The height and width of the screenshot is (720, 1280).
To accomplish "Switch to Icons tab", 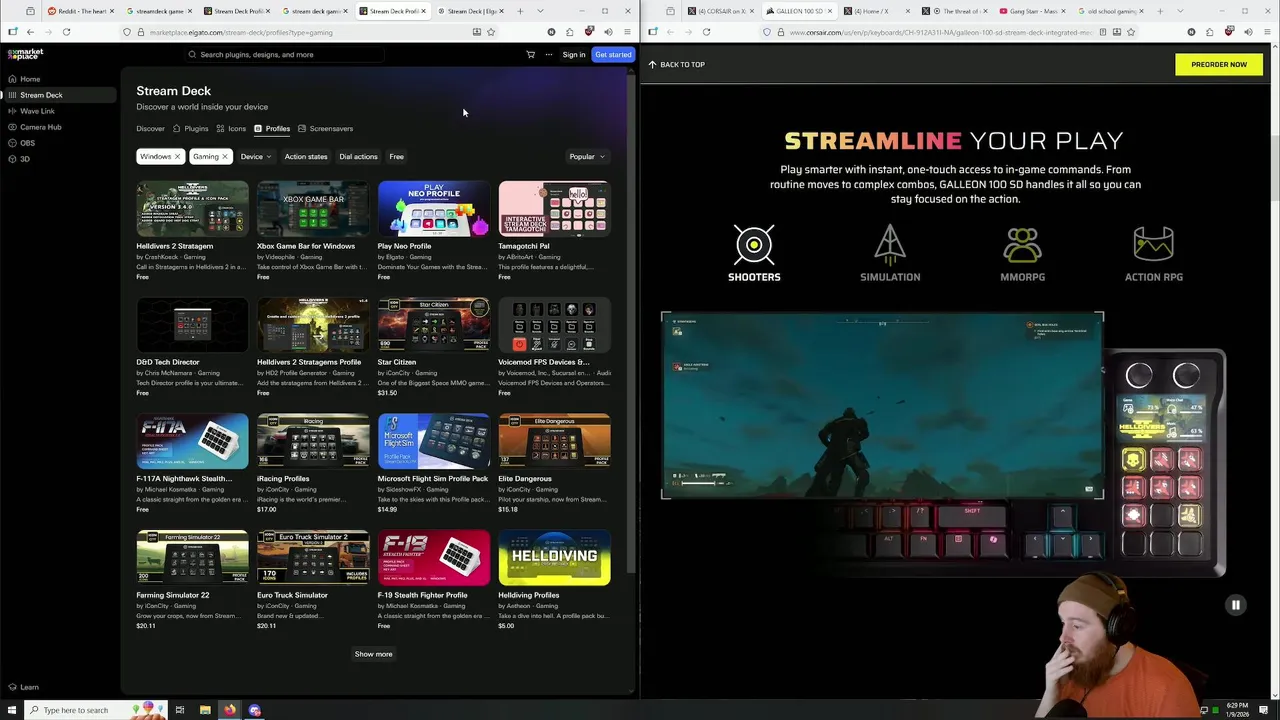I will point(232,128).
